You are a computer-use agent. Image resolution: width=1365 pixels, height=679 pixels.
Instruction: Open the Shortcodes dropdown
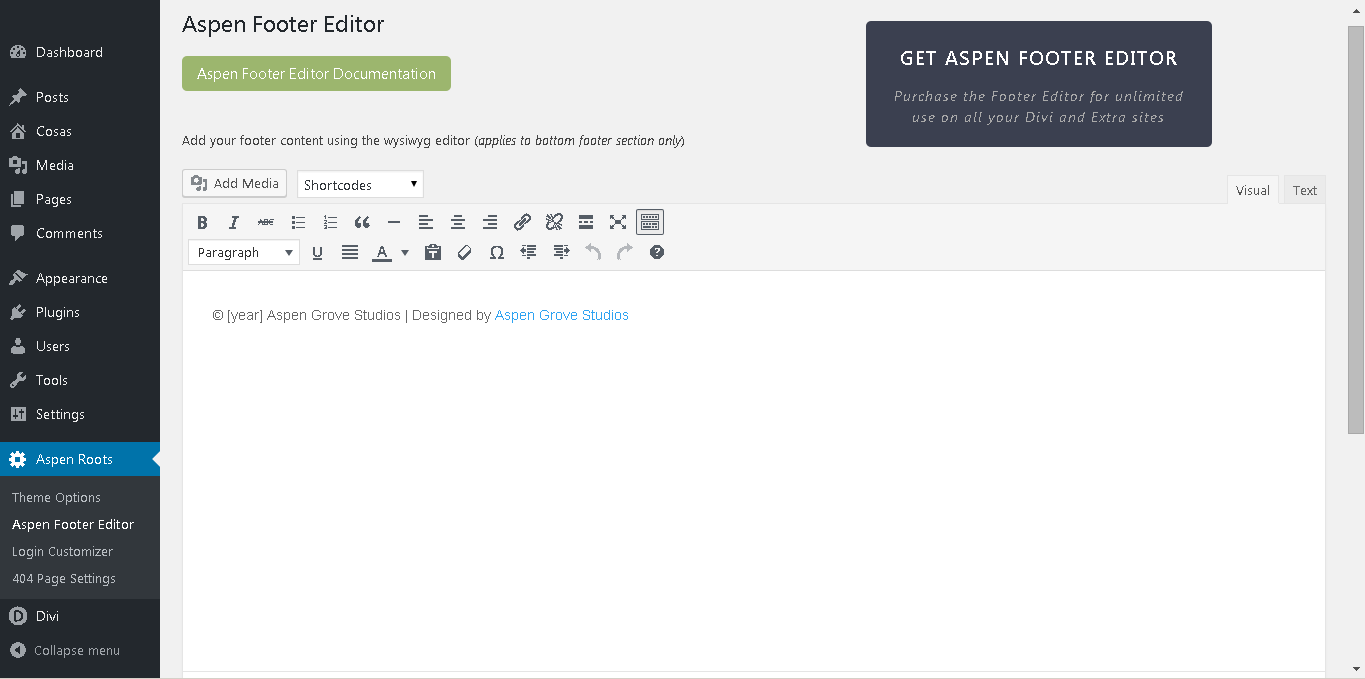pyautogui.click(x=360, y=185)
